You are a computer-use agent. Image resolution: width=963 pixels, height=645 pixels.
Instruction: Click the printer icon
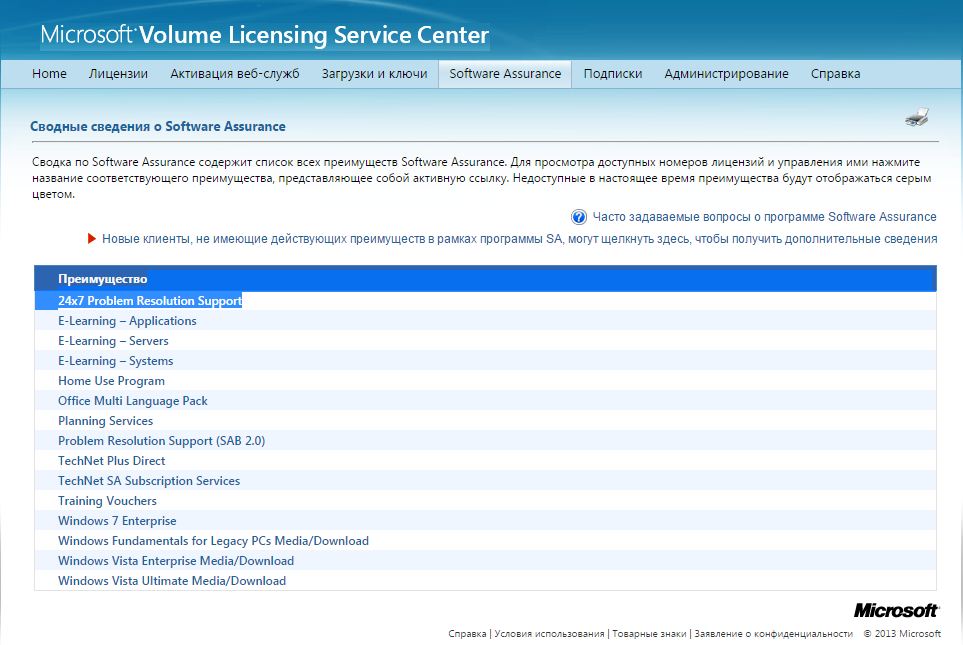pyautogui.click(x=917, y=117)
